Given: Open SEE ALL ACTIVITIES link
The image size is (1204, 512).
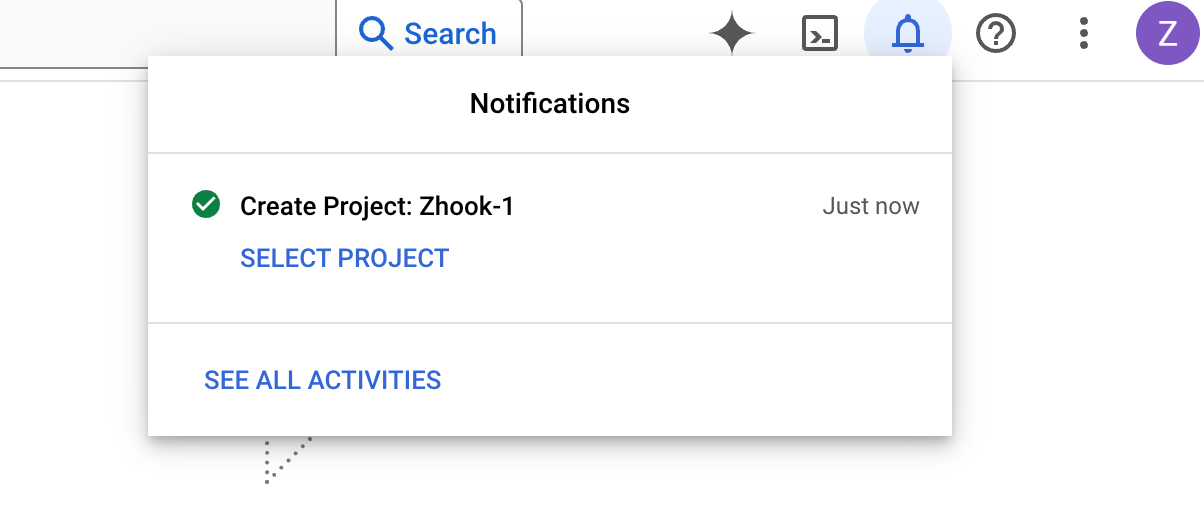Looking at the screenshot, I should 322,380.
